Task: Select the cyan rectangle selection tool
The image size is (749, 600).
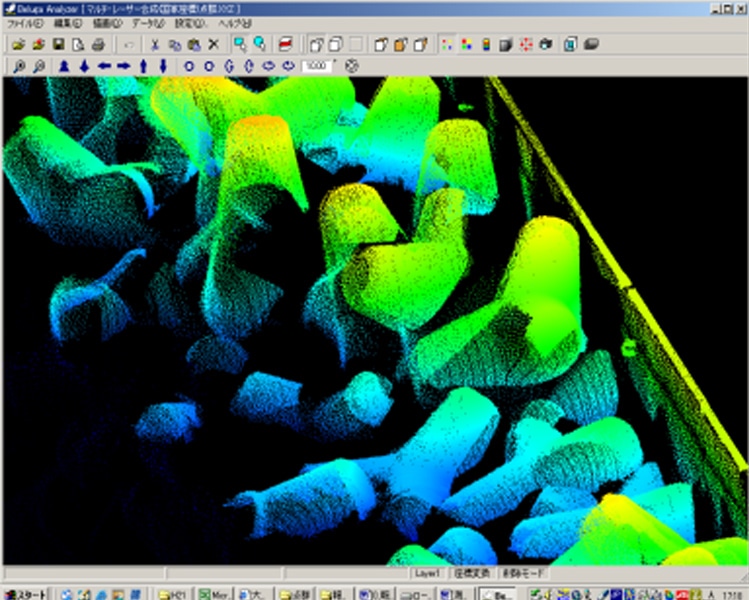Action: (x=240, y=44)
